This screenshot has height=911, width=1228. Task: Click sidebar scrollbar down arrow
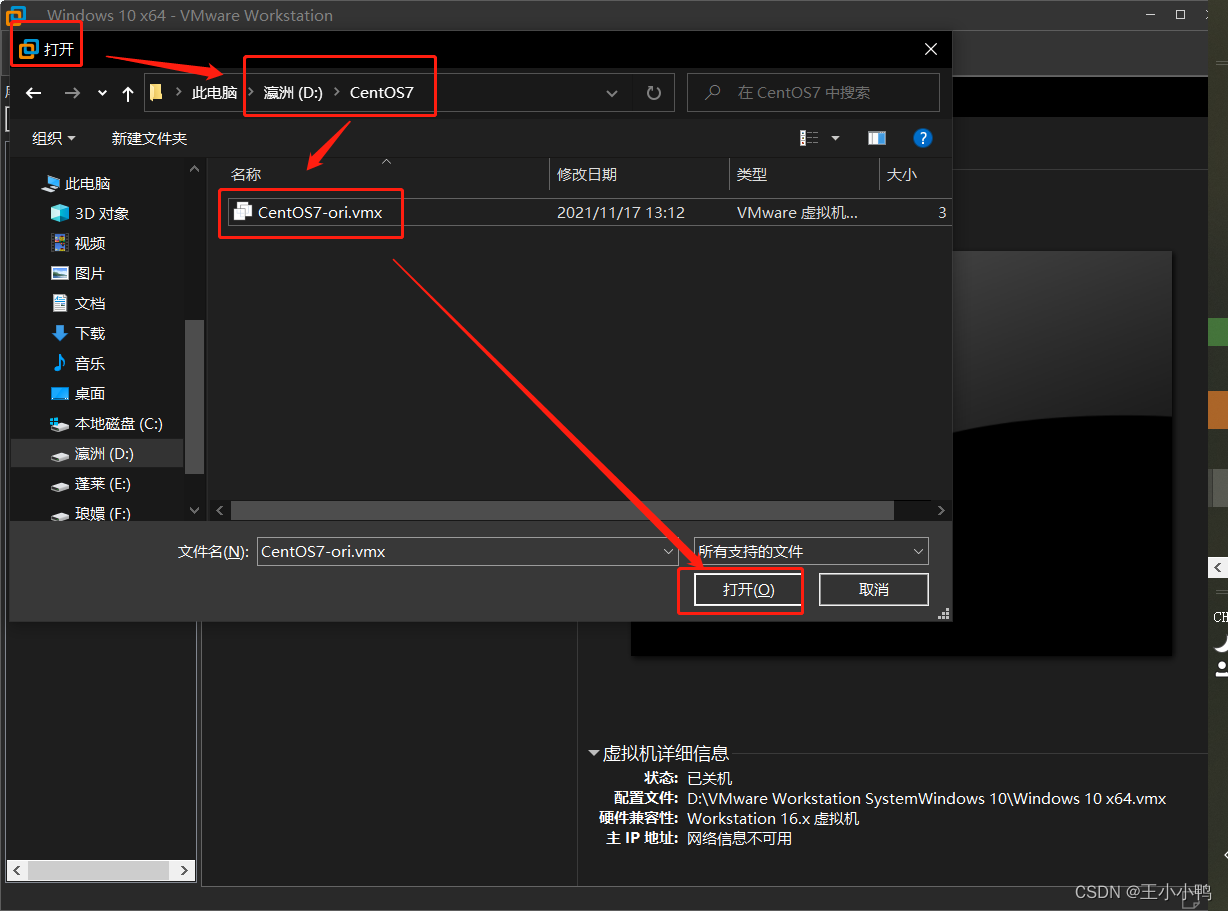[194, 510]
